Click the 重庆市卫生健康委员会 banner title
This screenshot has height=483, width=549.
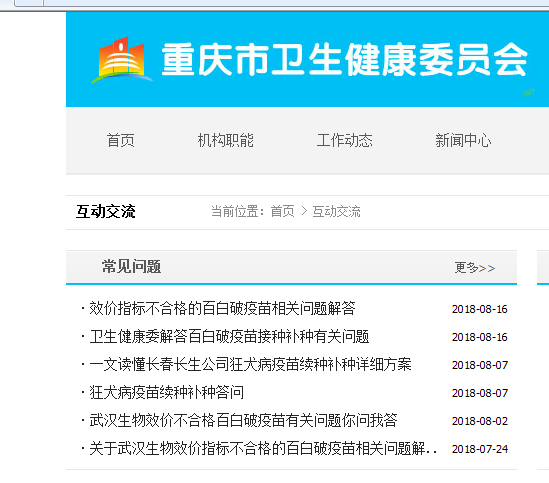[345, 60]
